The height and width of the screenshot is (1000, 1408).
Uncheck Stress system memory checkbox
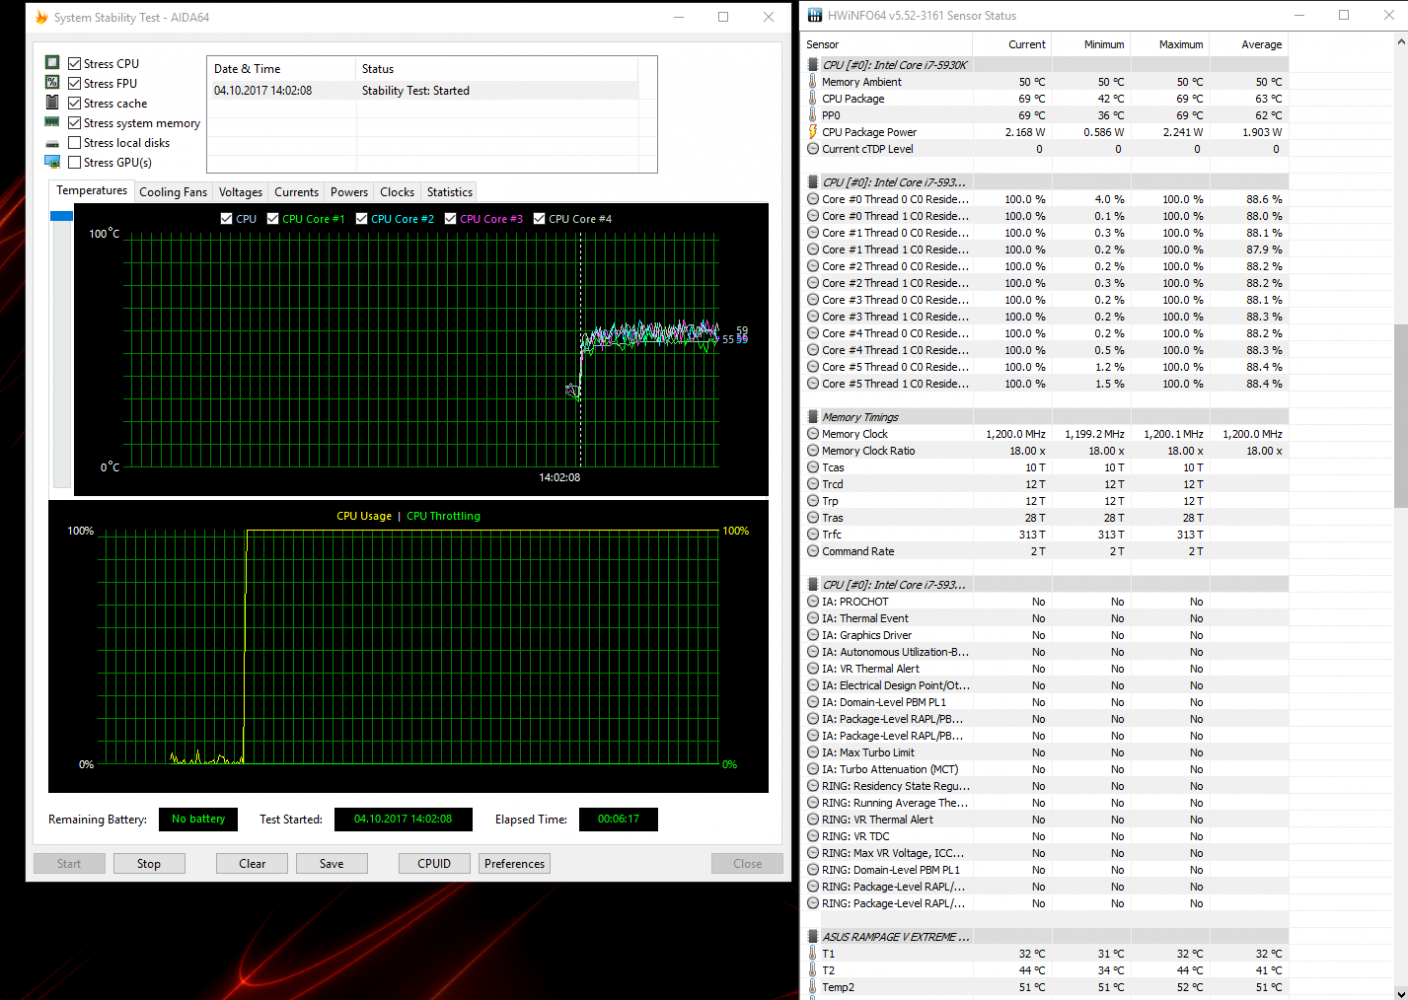(74, 123)
